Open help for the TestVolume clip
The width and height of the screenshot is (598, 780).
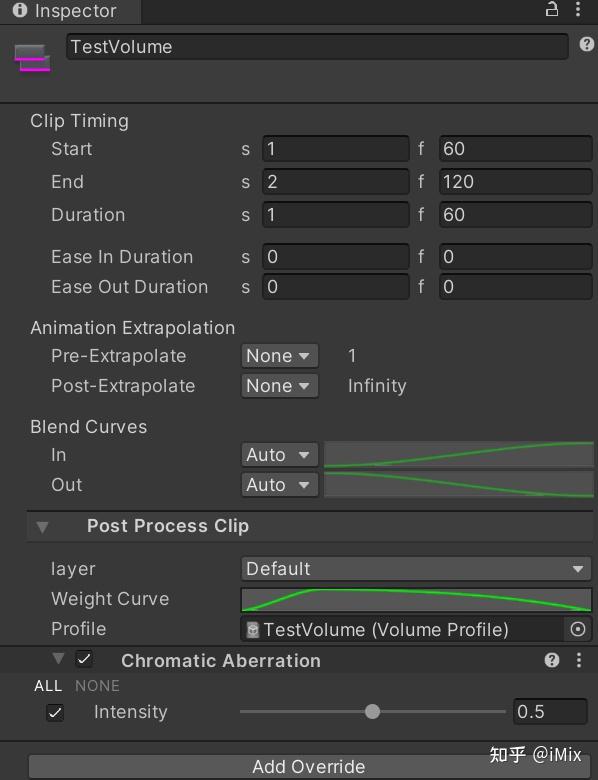[587, 45]
